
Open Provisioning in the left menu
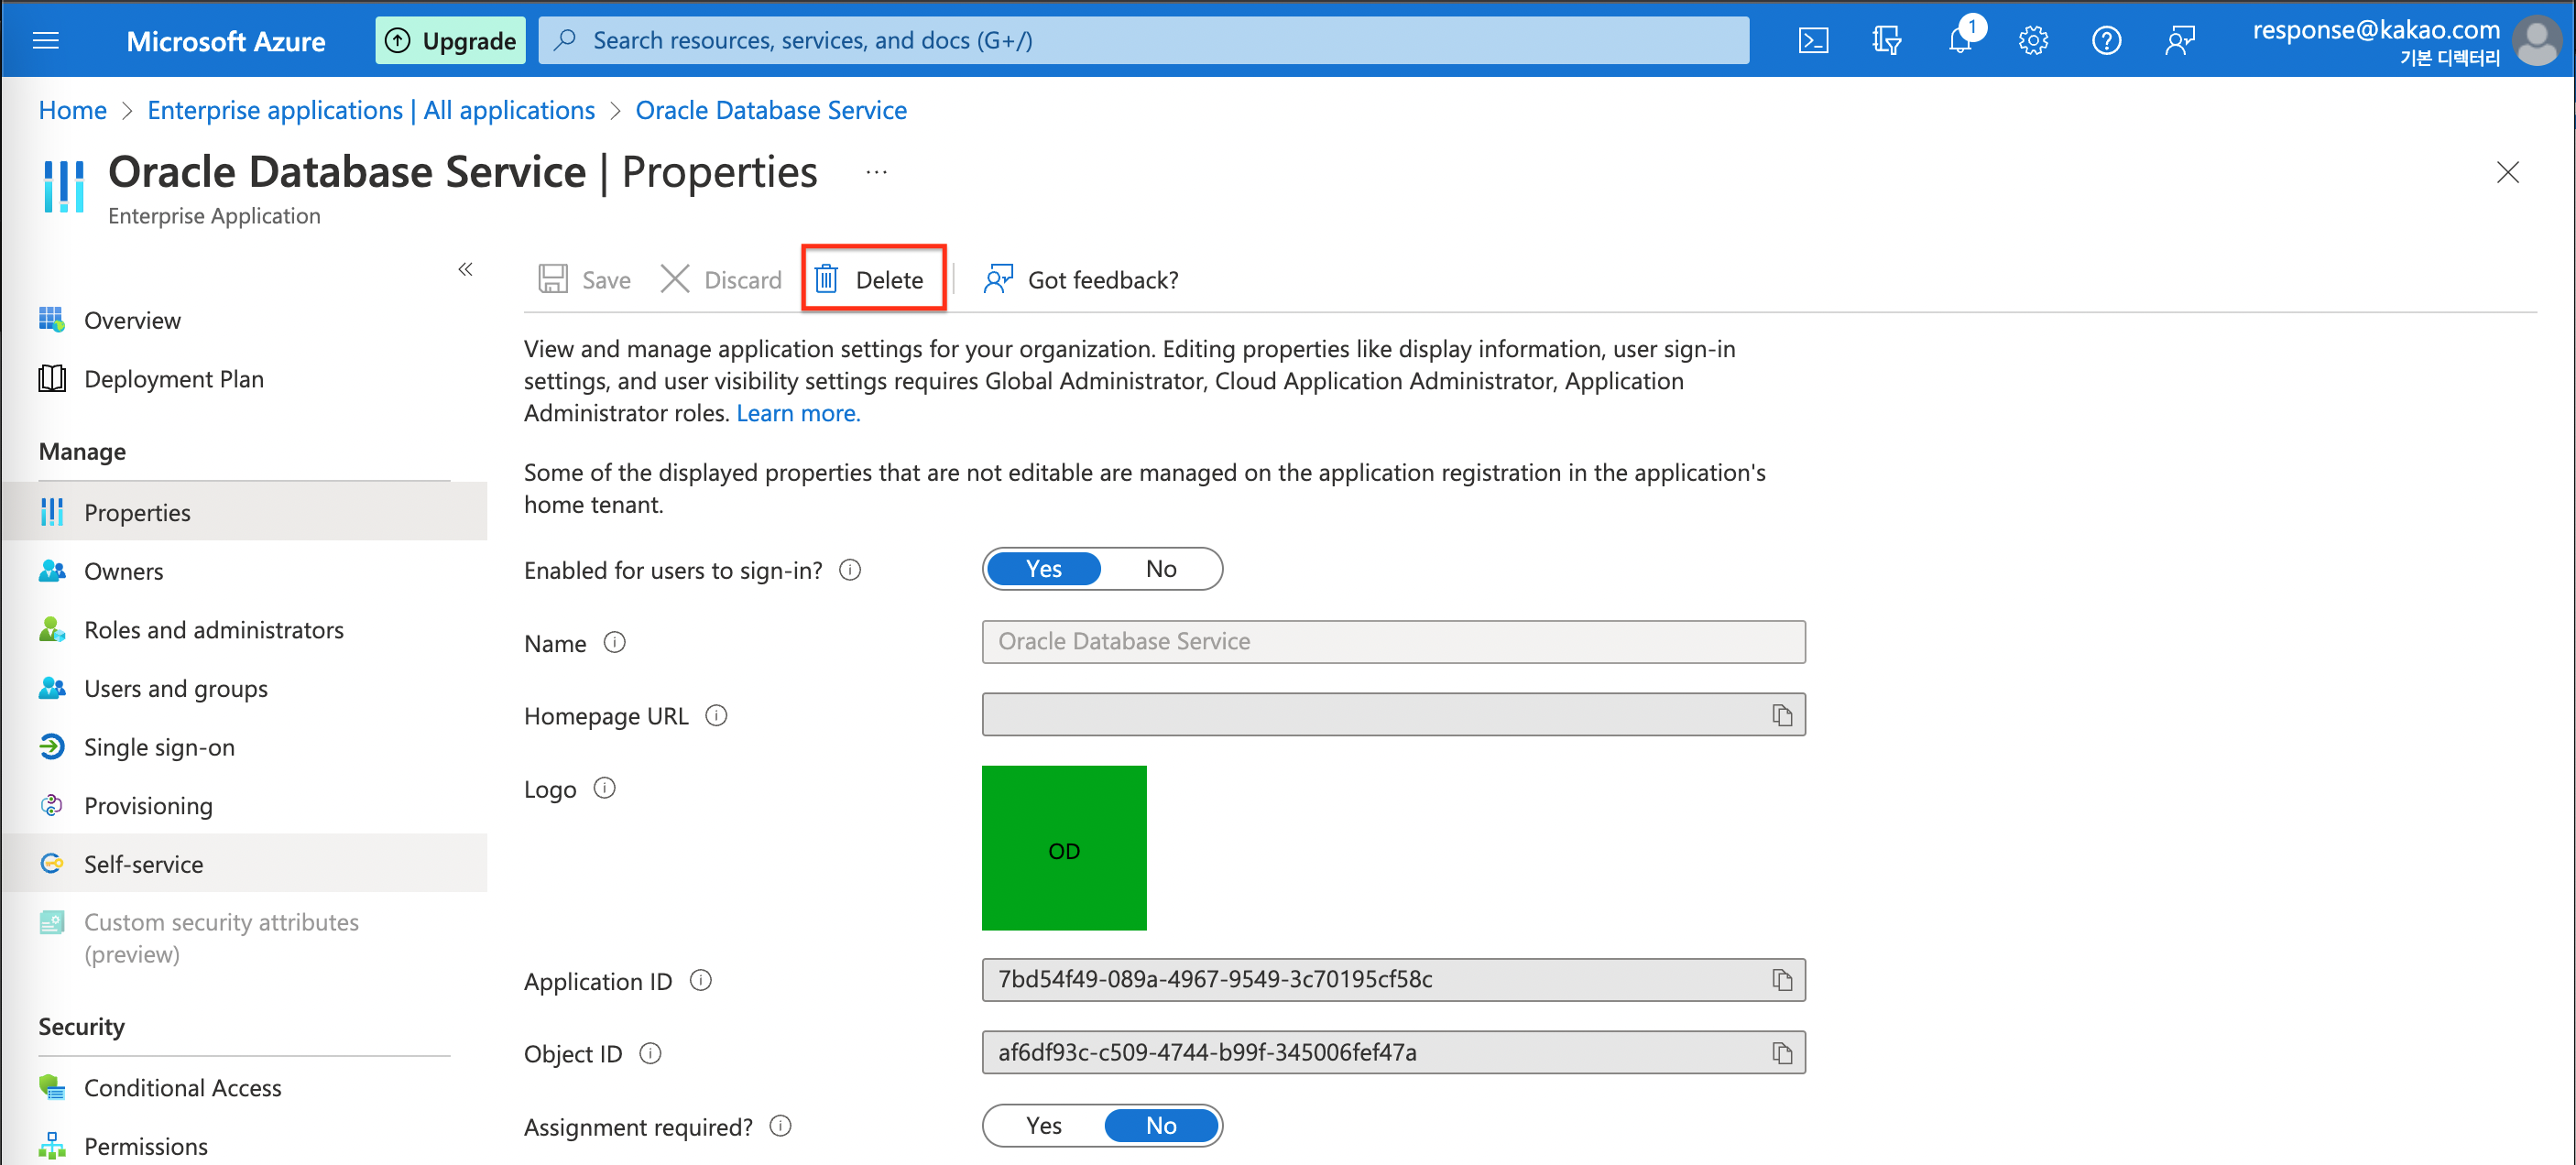coord(244,805)
